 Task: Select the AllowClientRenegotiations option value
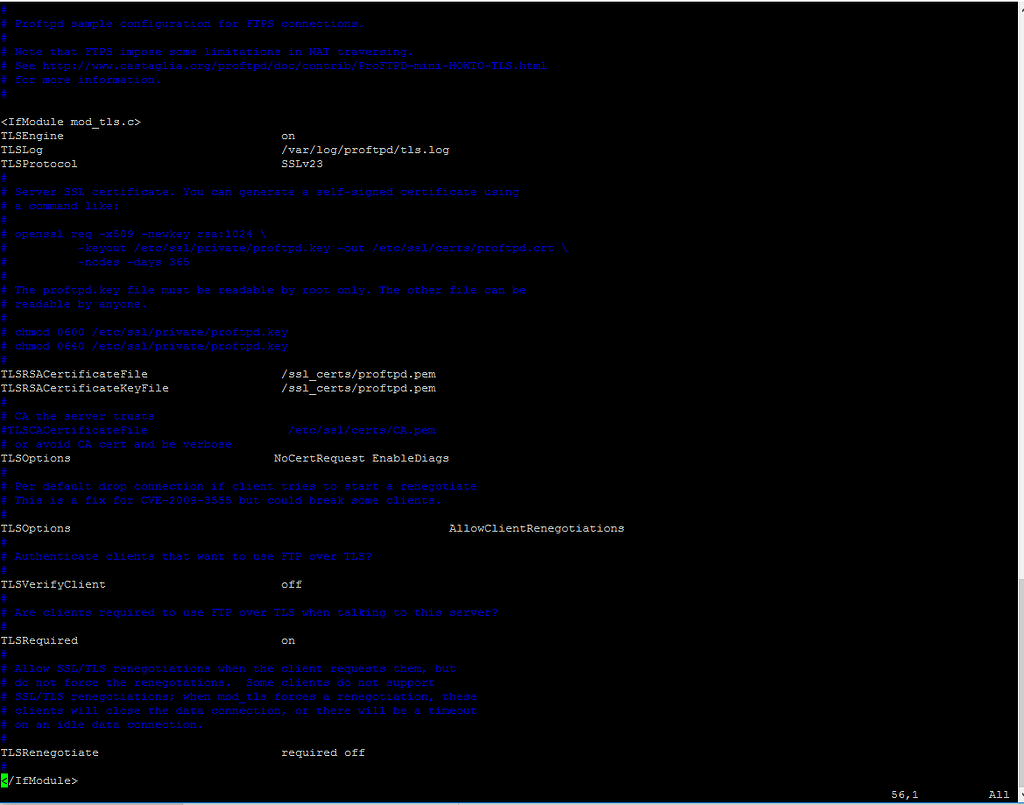(536, 527)
